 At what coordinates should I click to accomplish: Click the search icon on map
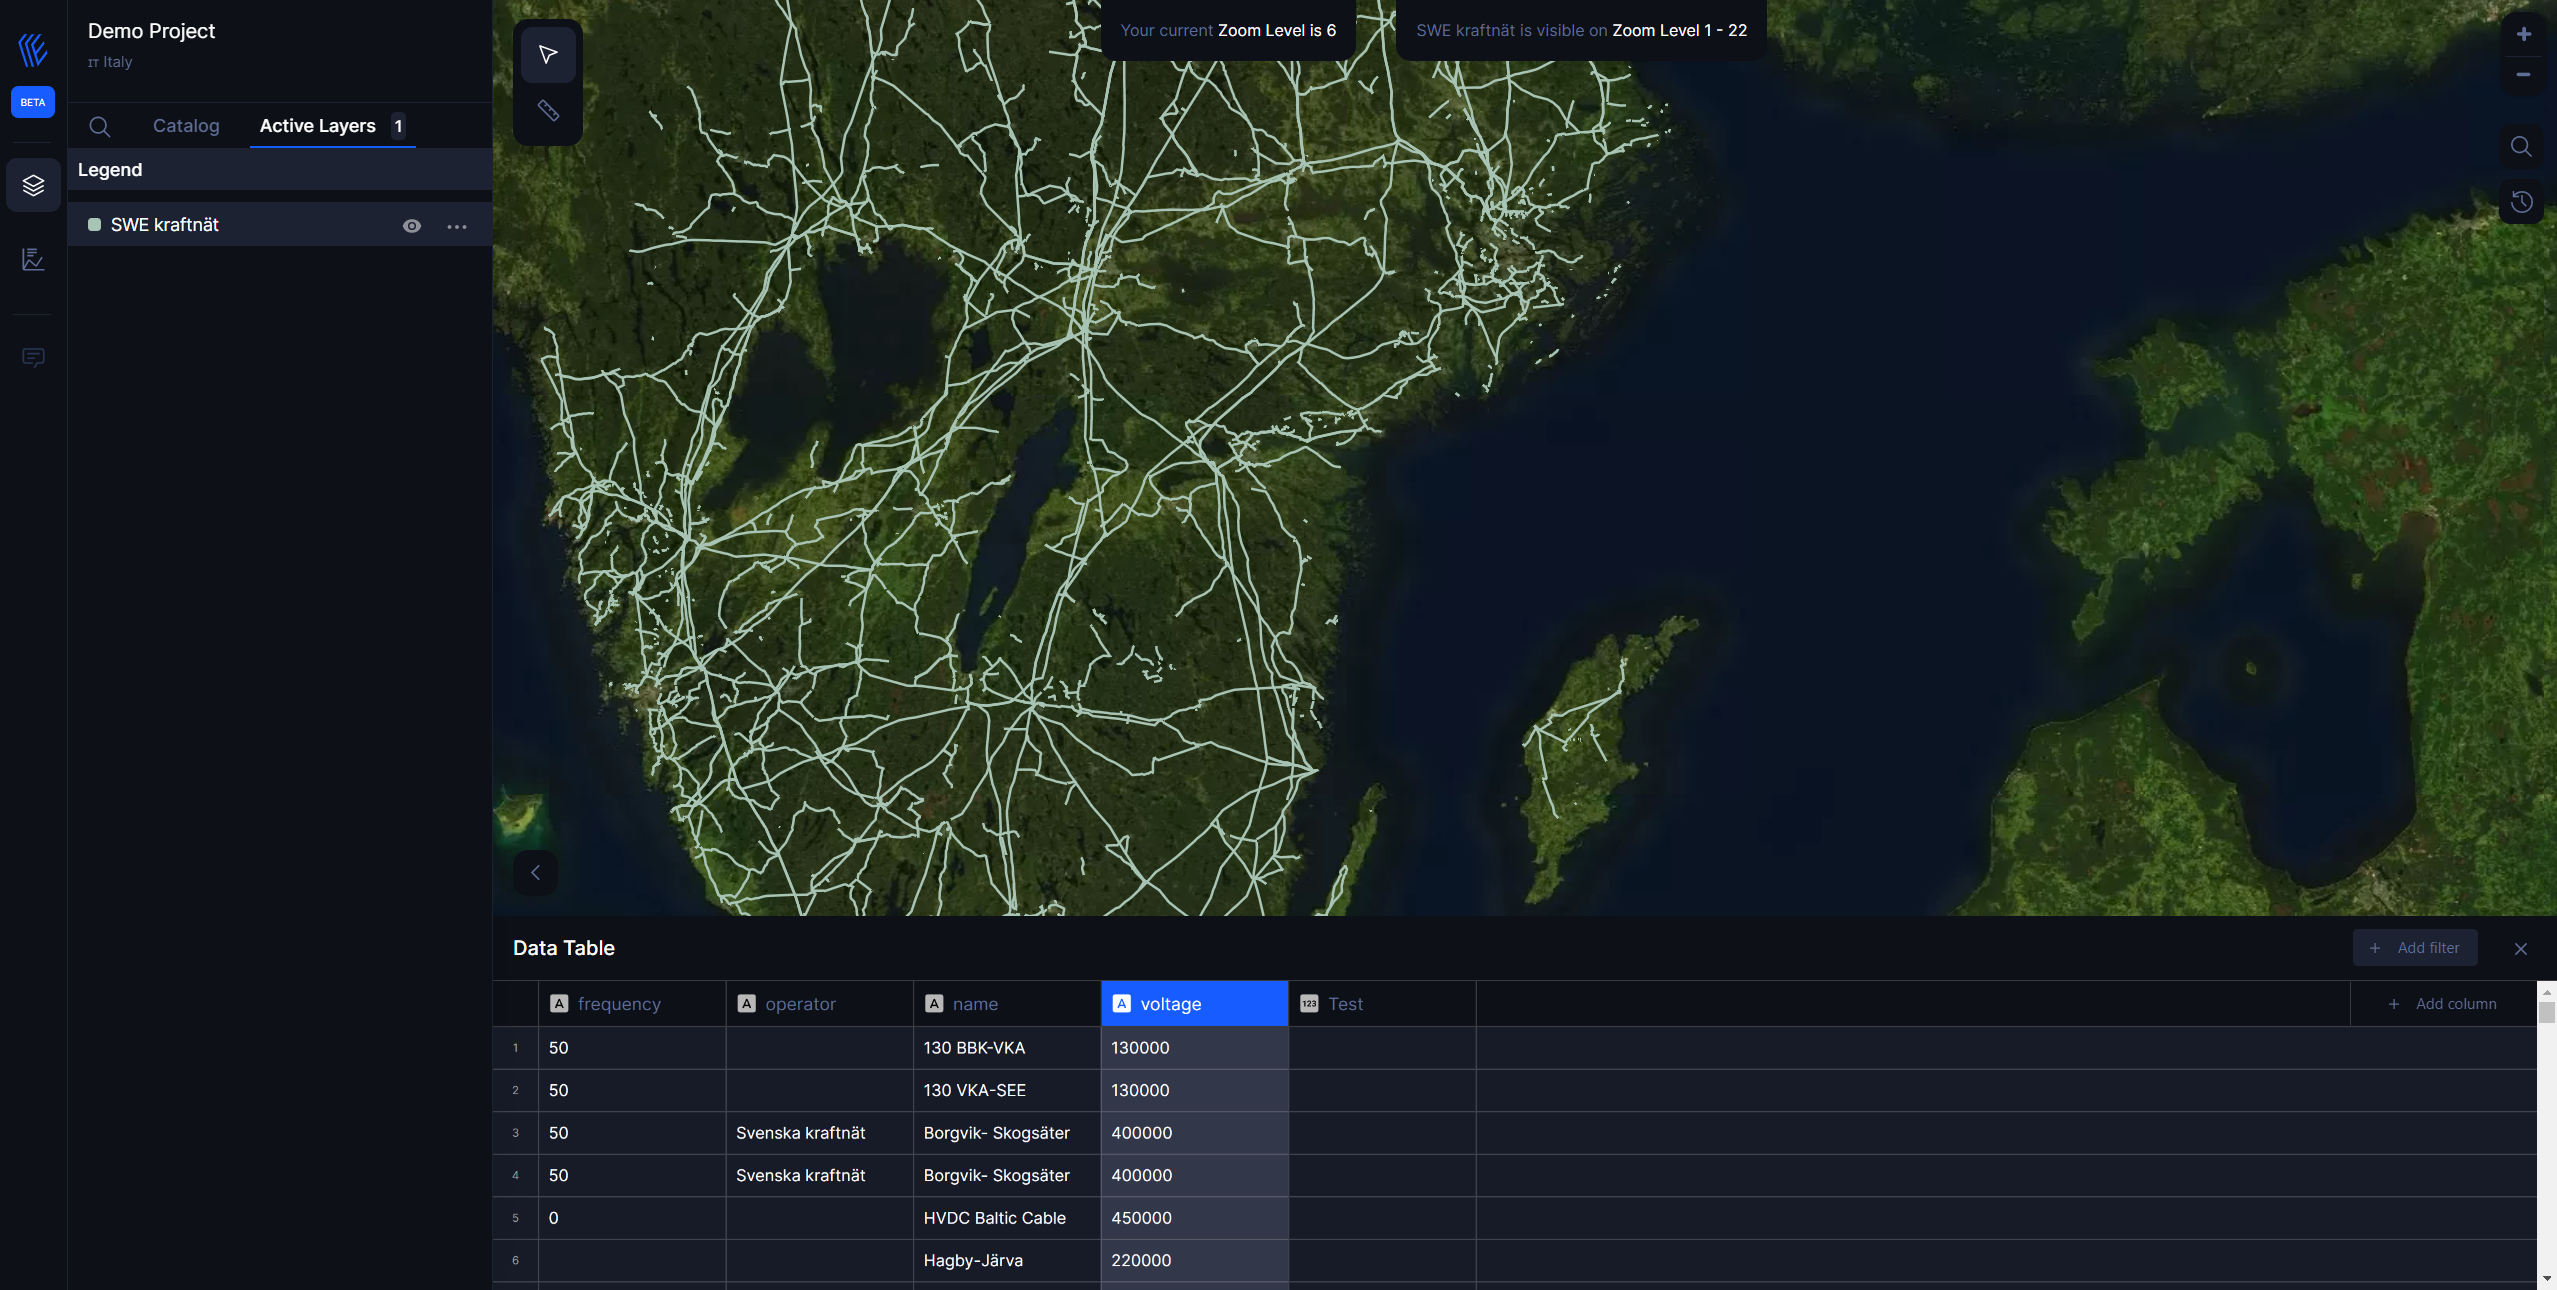[2521, 145]
